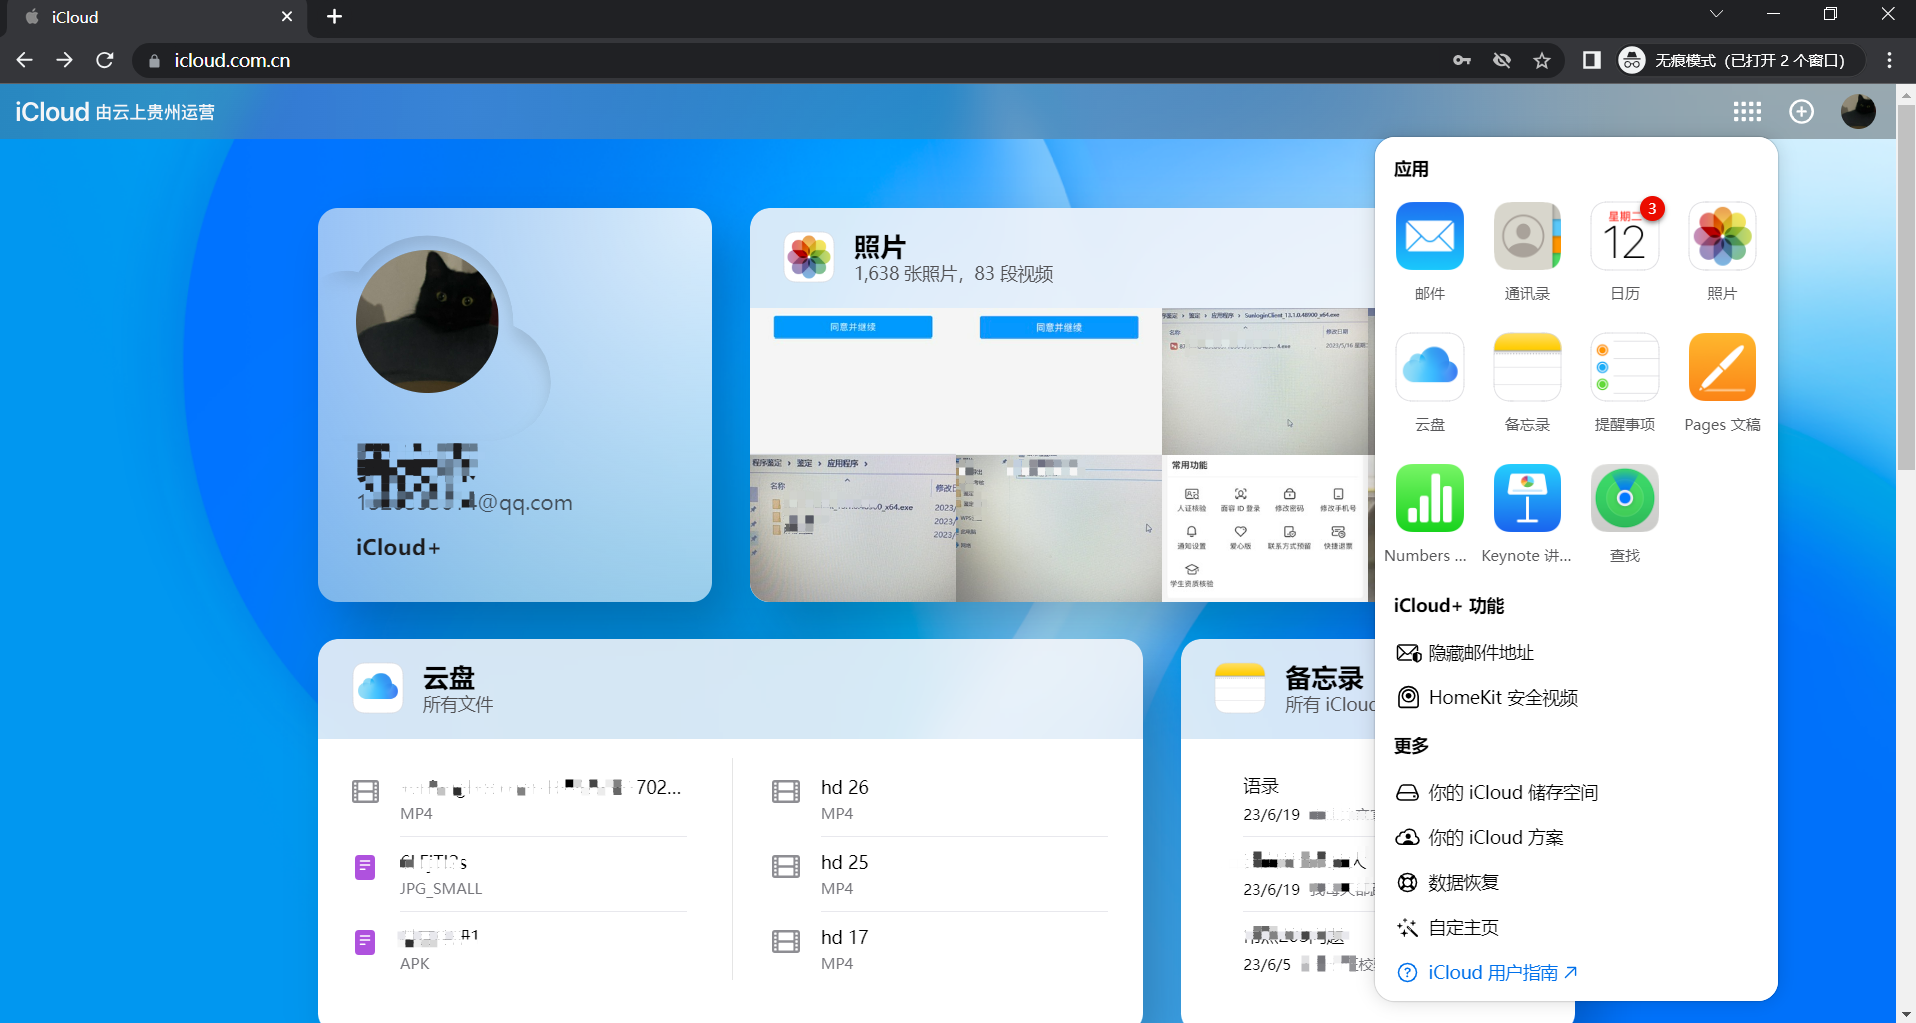This screenshot has height=1023, width=1916.
Task: Open the APK file row in Drive
Action: (519, 949)
